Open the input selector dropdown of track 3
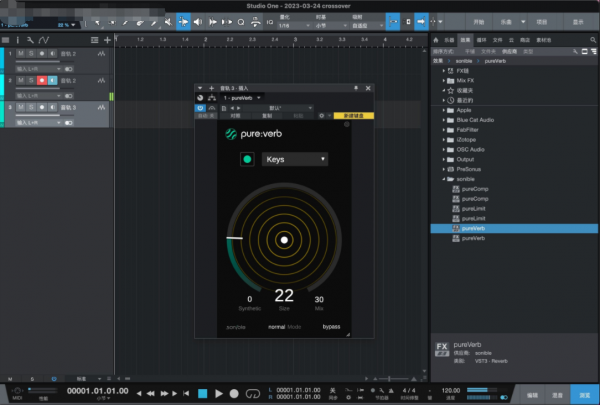Image resolution: width=600 pixels, height=405 pixels. click(38, 122)
